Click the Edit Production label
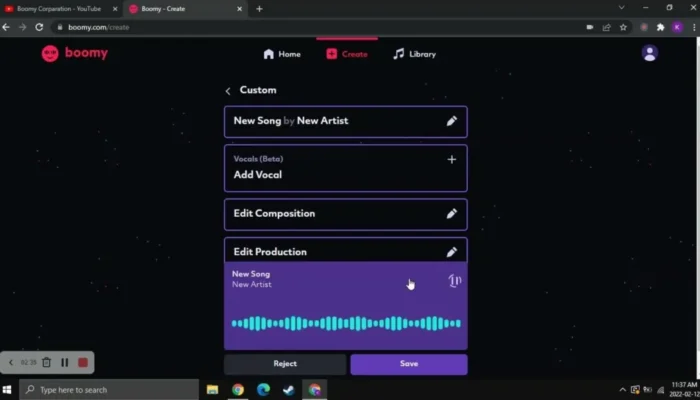700x400 pixels. tap(270, 252)
